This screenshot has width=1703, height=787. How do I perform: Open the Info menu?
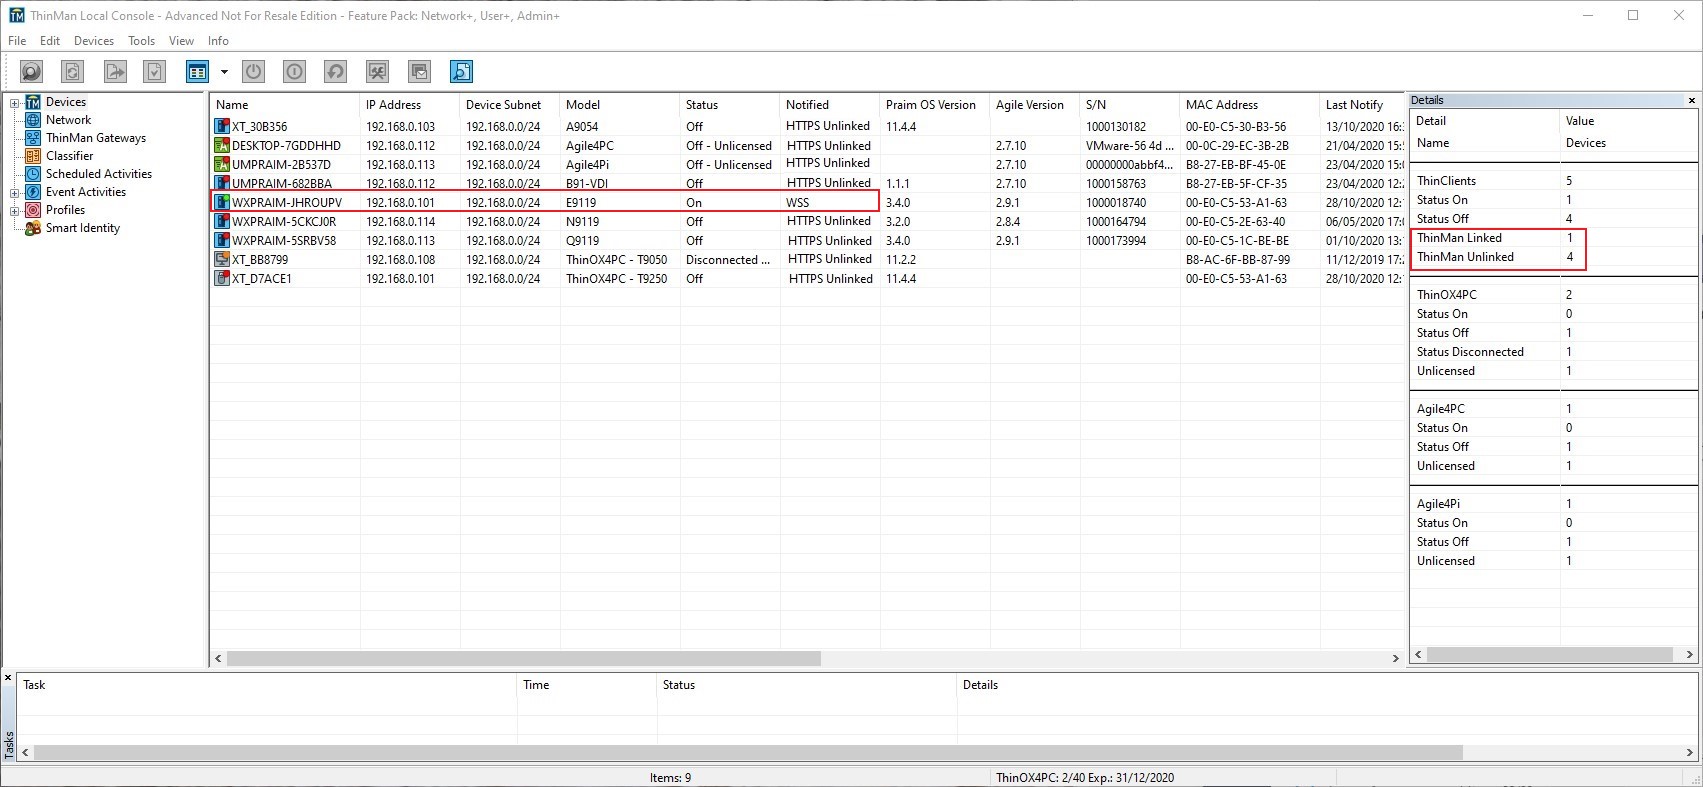click(218, 41)
